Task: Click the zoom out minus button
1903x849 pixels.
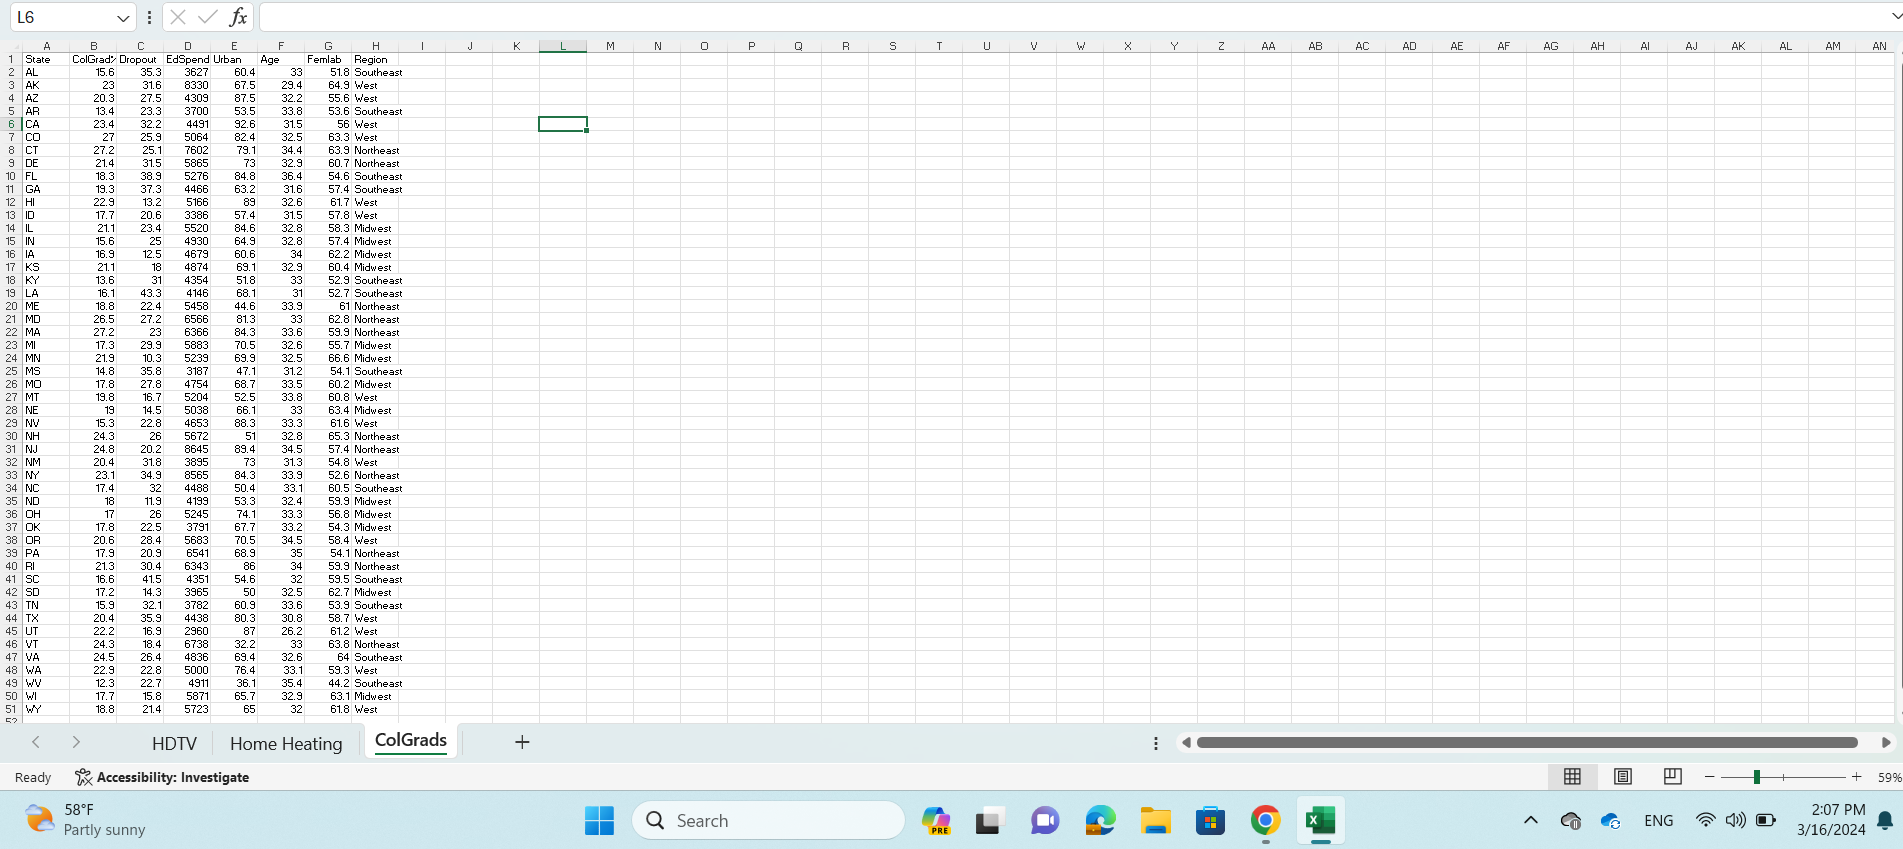Action: [1710, 777]
